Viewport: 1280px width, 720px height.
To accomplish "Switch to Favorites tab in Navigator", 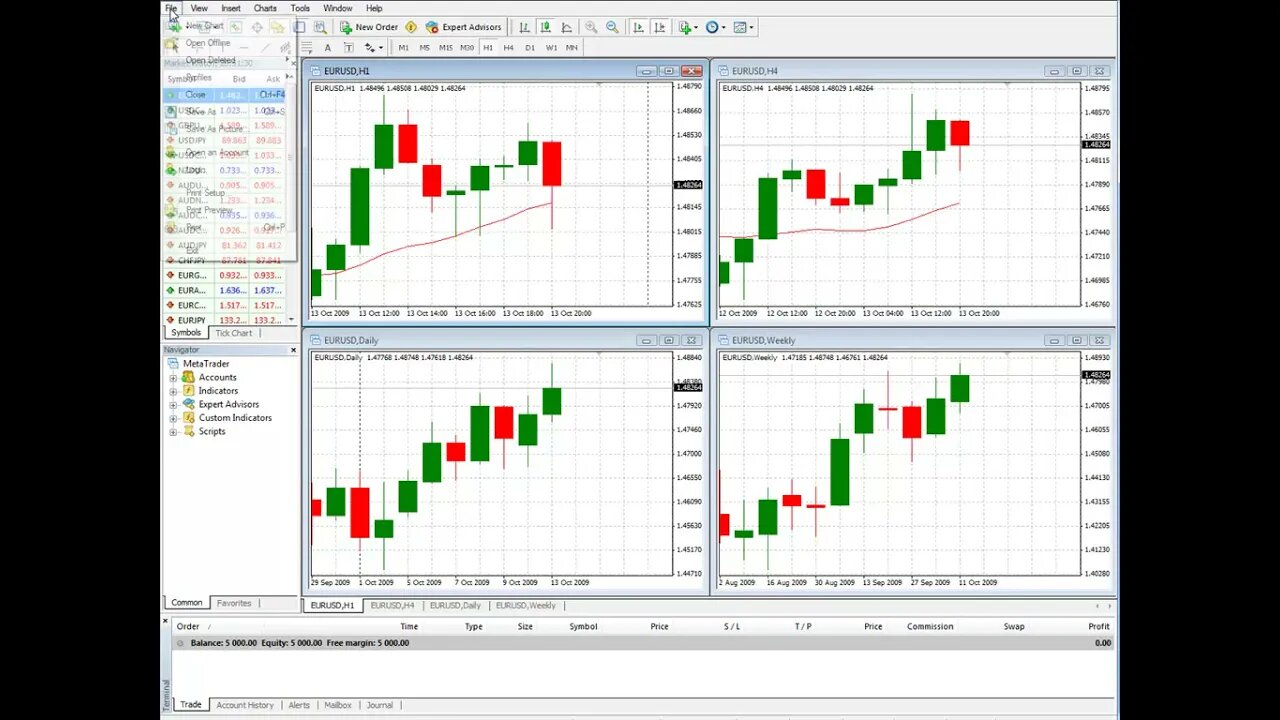I will pyautogui.click(x=234, y=603).
